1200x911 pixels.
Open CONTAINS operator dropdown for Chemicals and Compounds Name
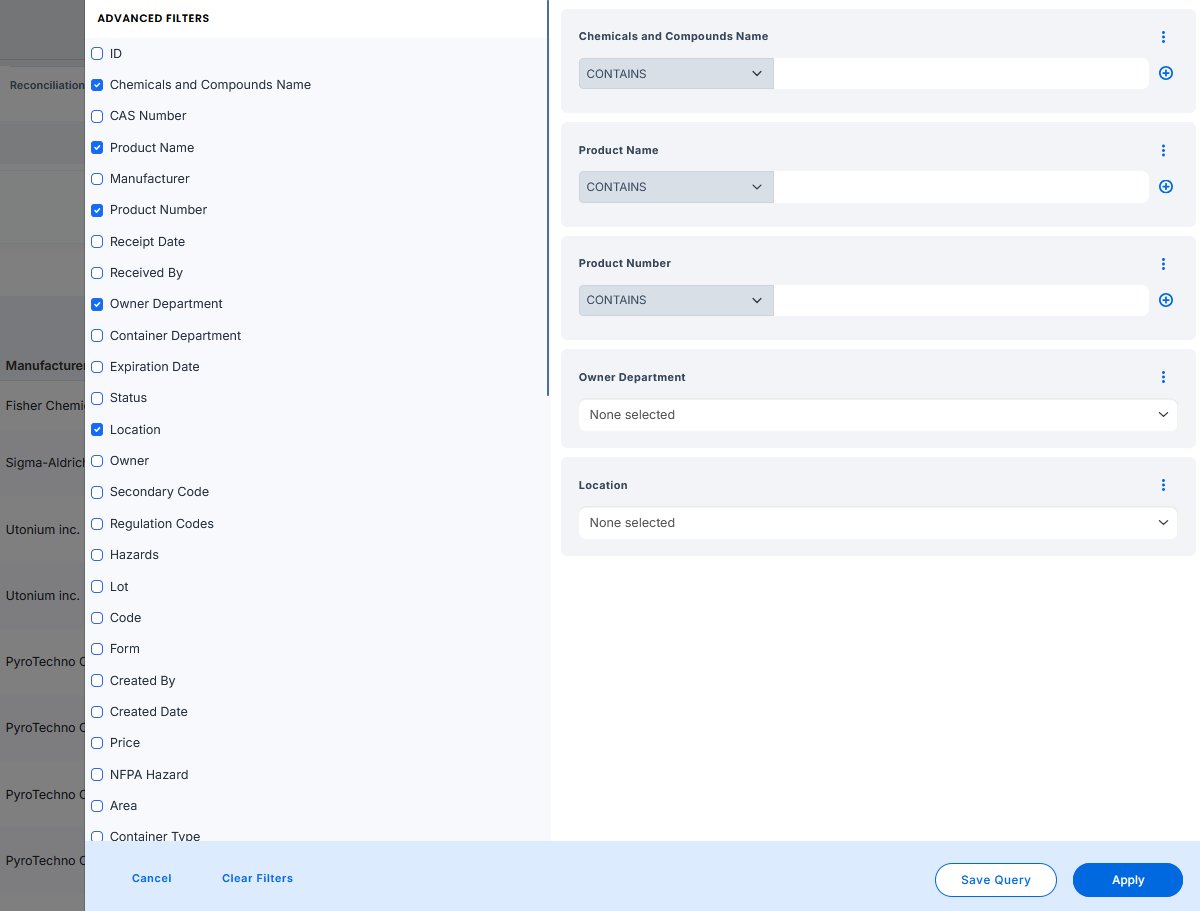point(676,73)
